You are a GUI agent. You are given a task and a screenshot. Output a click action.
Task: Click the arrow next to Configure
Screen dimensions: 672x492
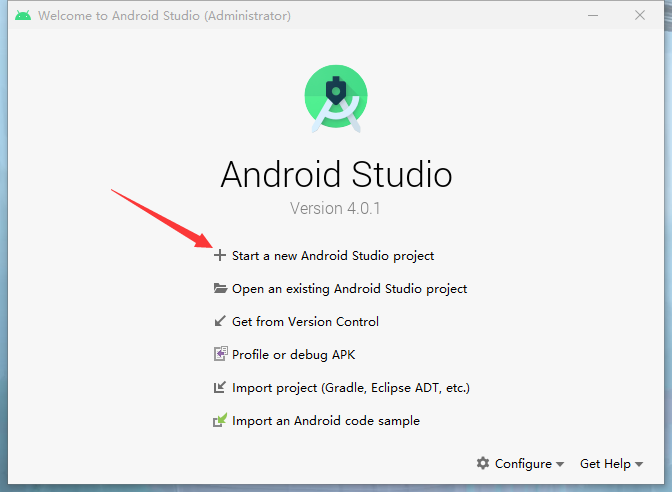560,464
